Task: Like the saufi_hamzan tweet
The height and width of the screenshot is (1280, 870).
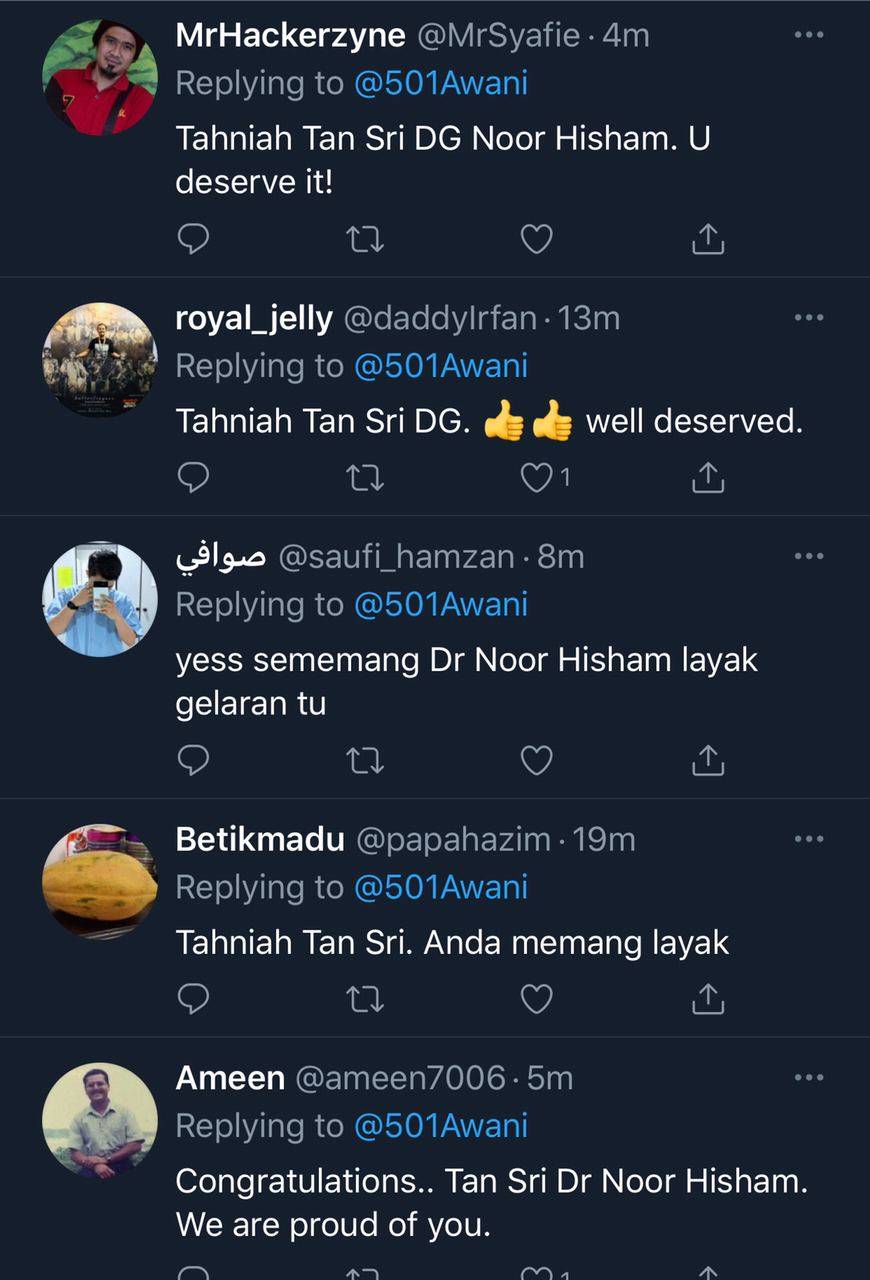Action: (537, 761)
